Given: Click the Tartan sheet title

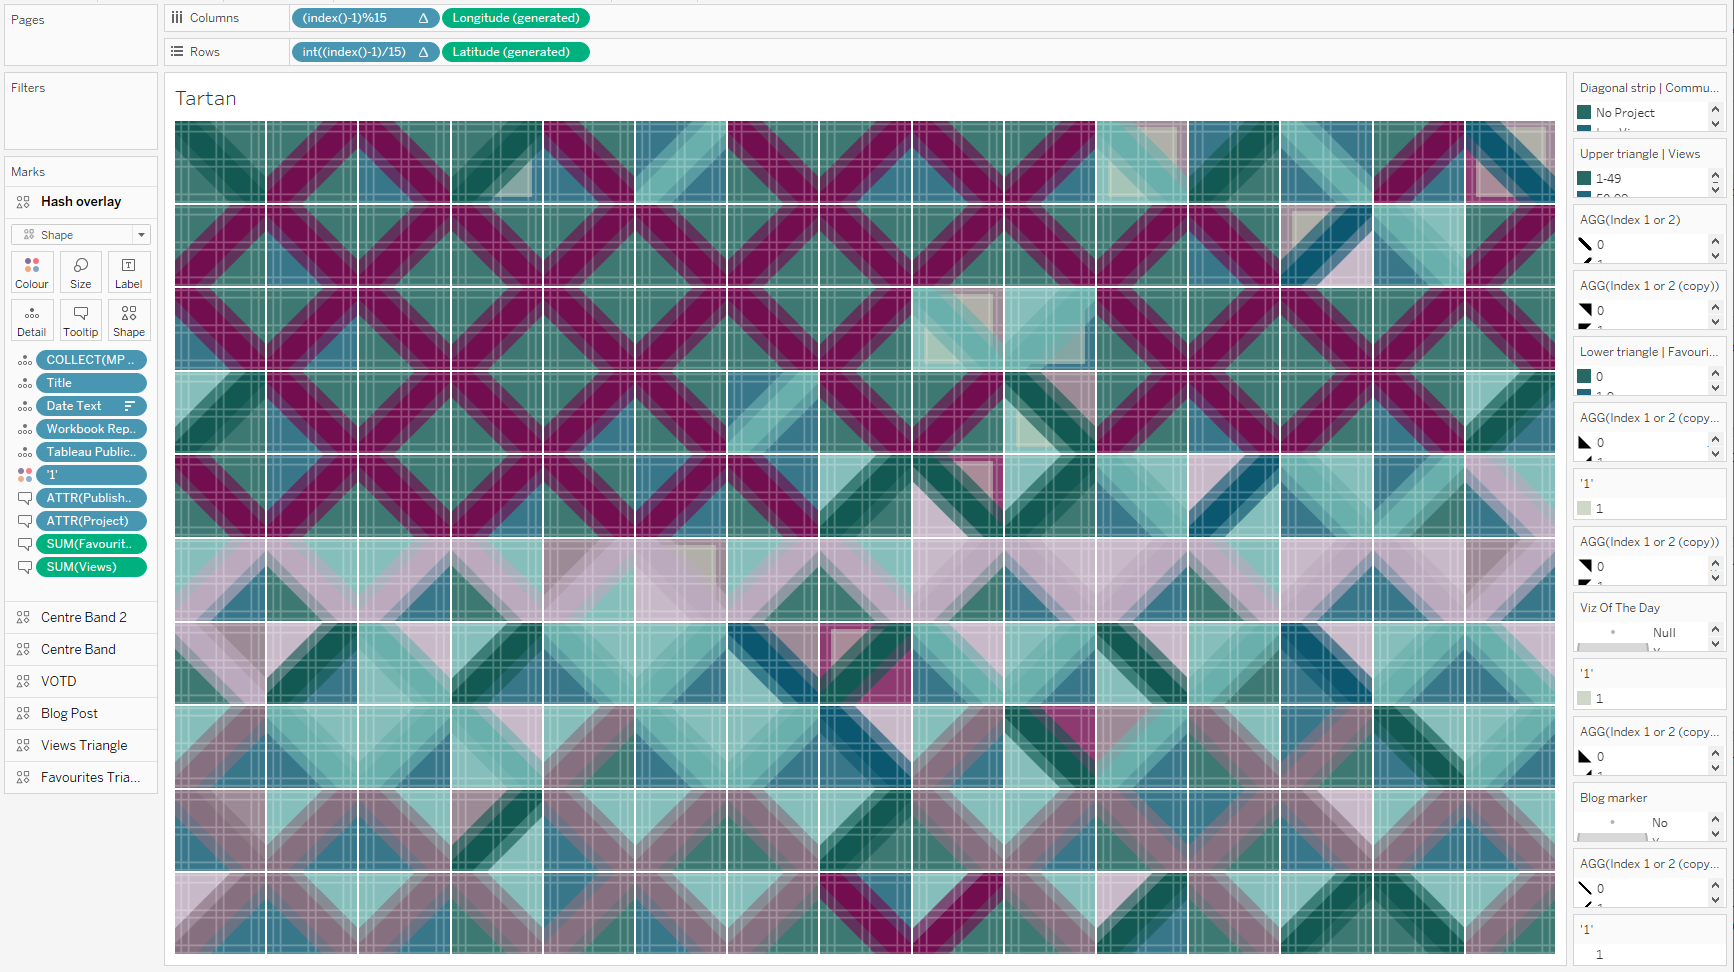Looking at the screenshot, I should coord(206,99).
